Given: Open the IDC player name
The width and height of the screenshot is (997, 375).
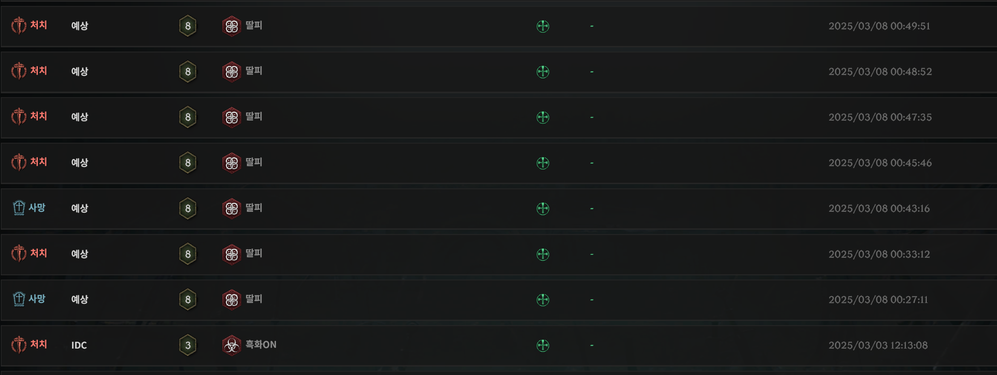Looking at the screenshot, I should coord(79,345).
